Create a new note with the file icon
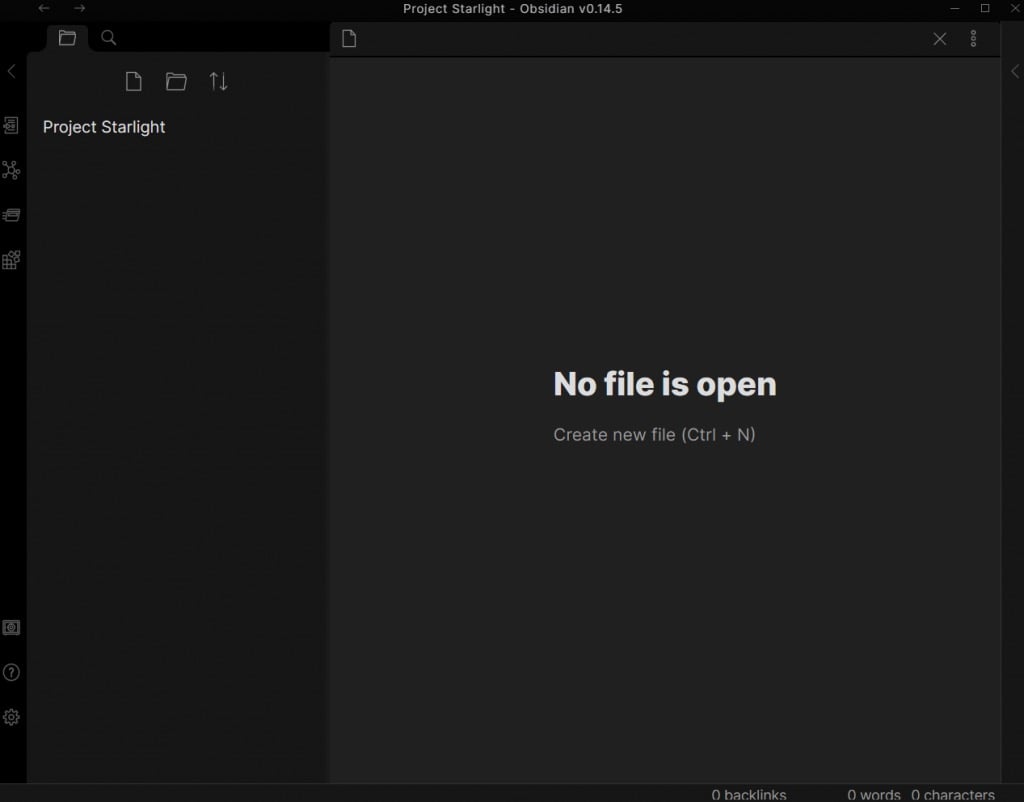1024x802 pixels. 133,82
